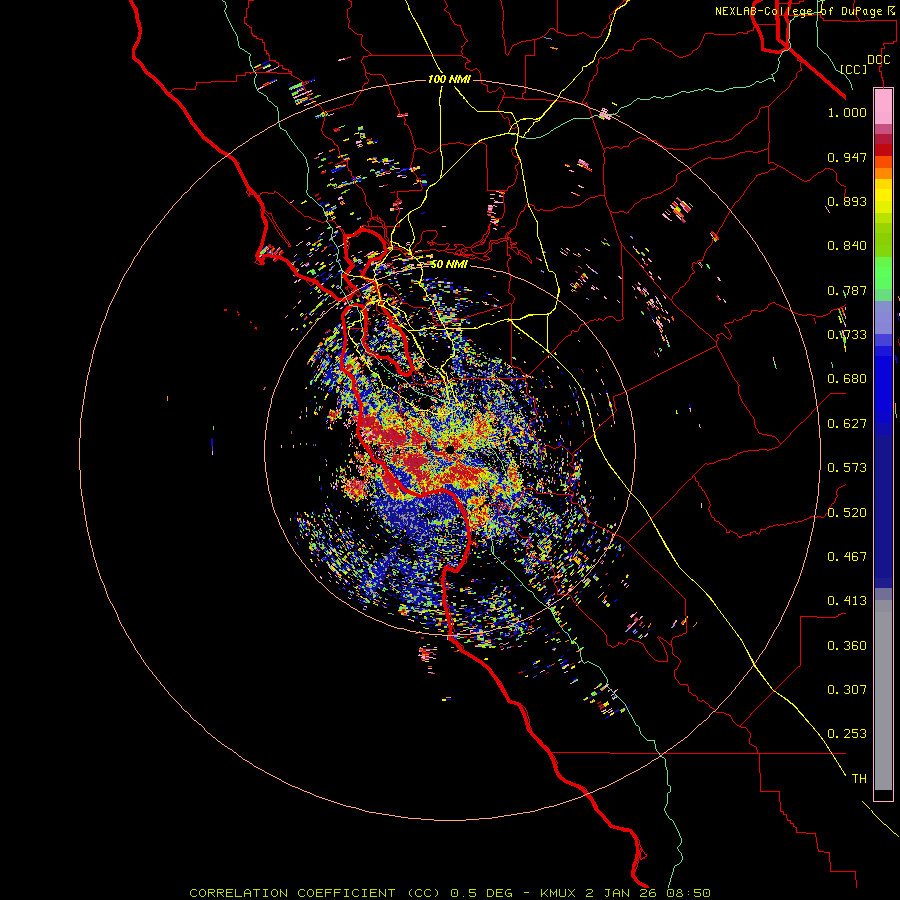
Task: Click the 0.520 scale value
Action: pyautogui.click(x=847, y=513)
